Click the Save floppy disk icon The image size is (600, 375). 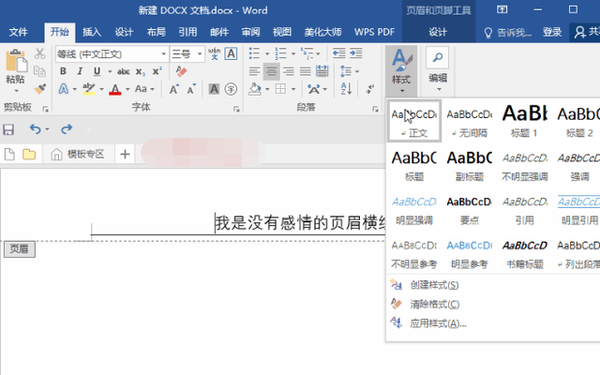[8, 129]
